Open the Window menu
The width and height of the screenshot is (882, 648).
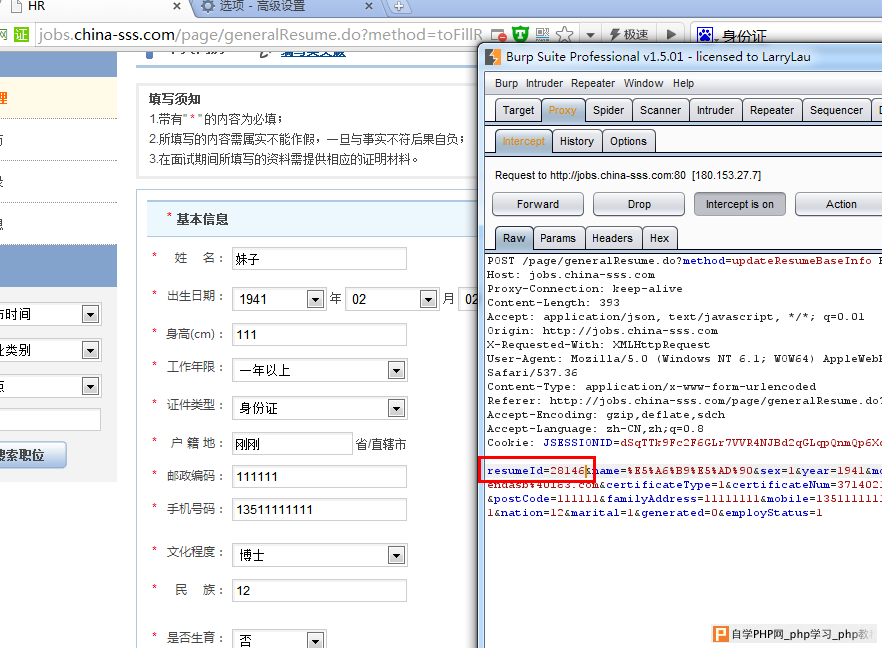tap(643, 83)
